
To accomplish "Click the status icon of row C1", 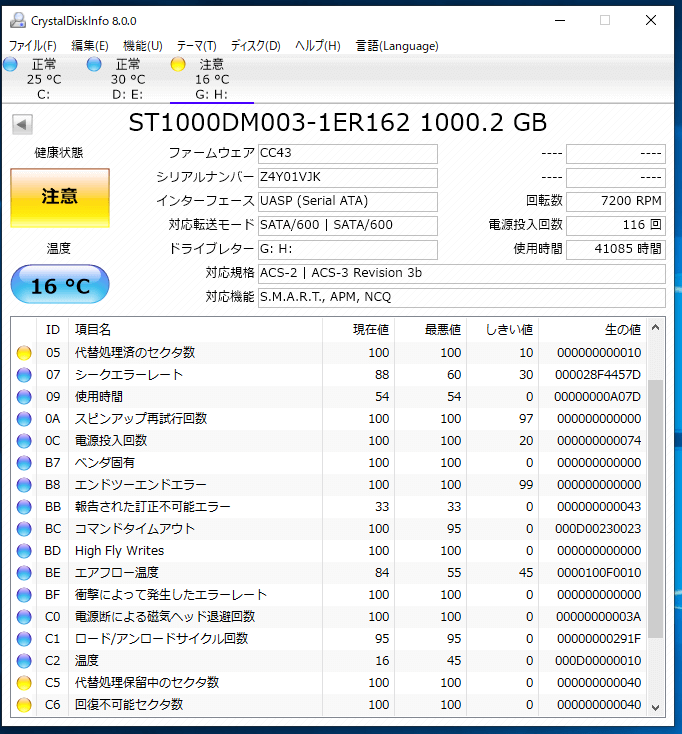I will [x=24, y=639].
